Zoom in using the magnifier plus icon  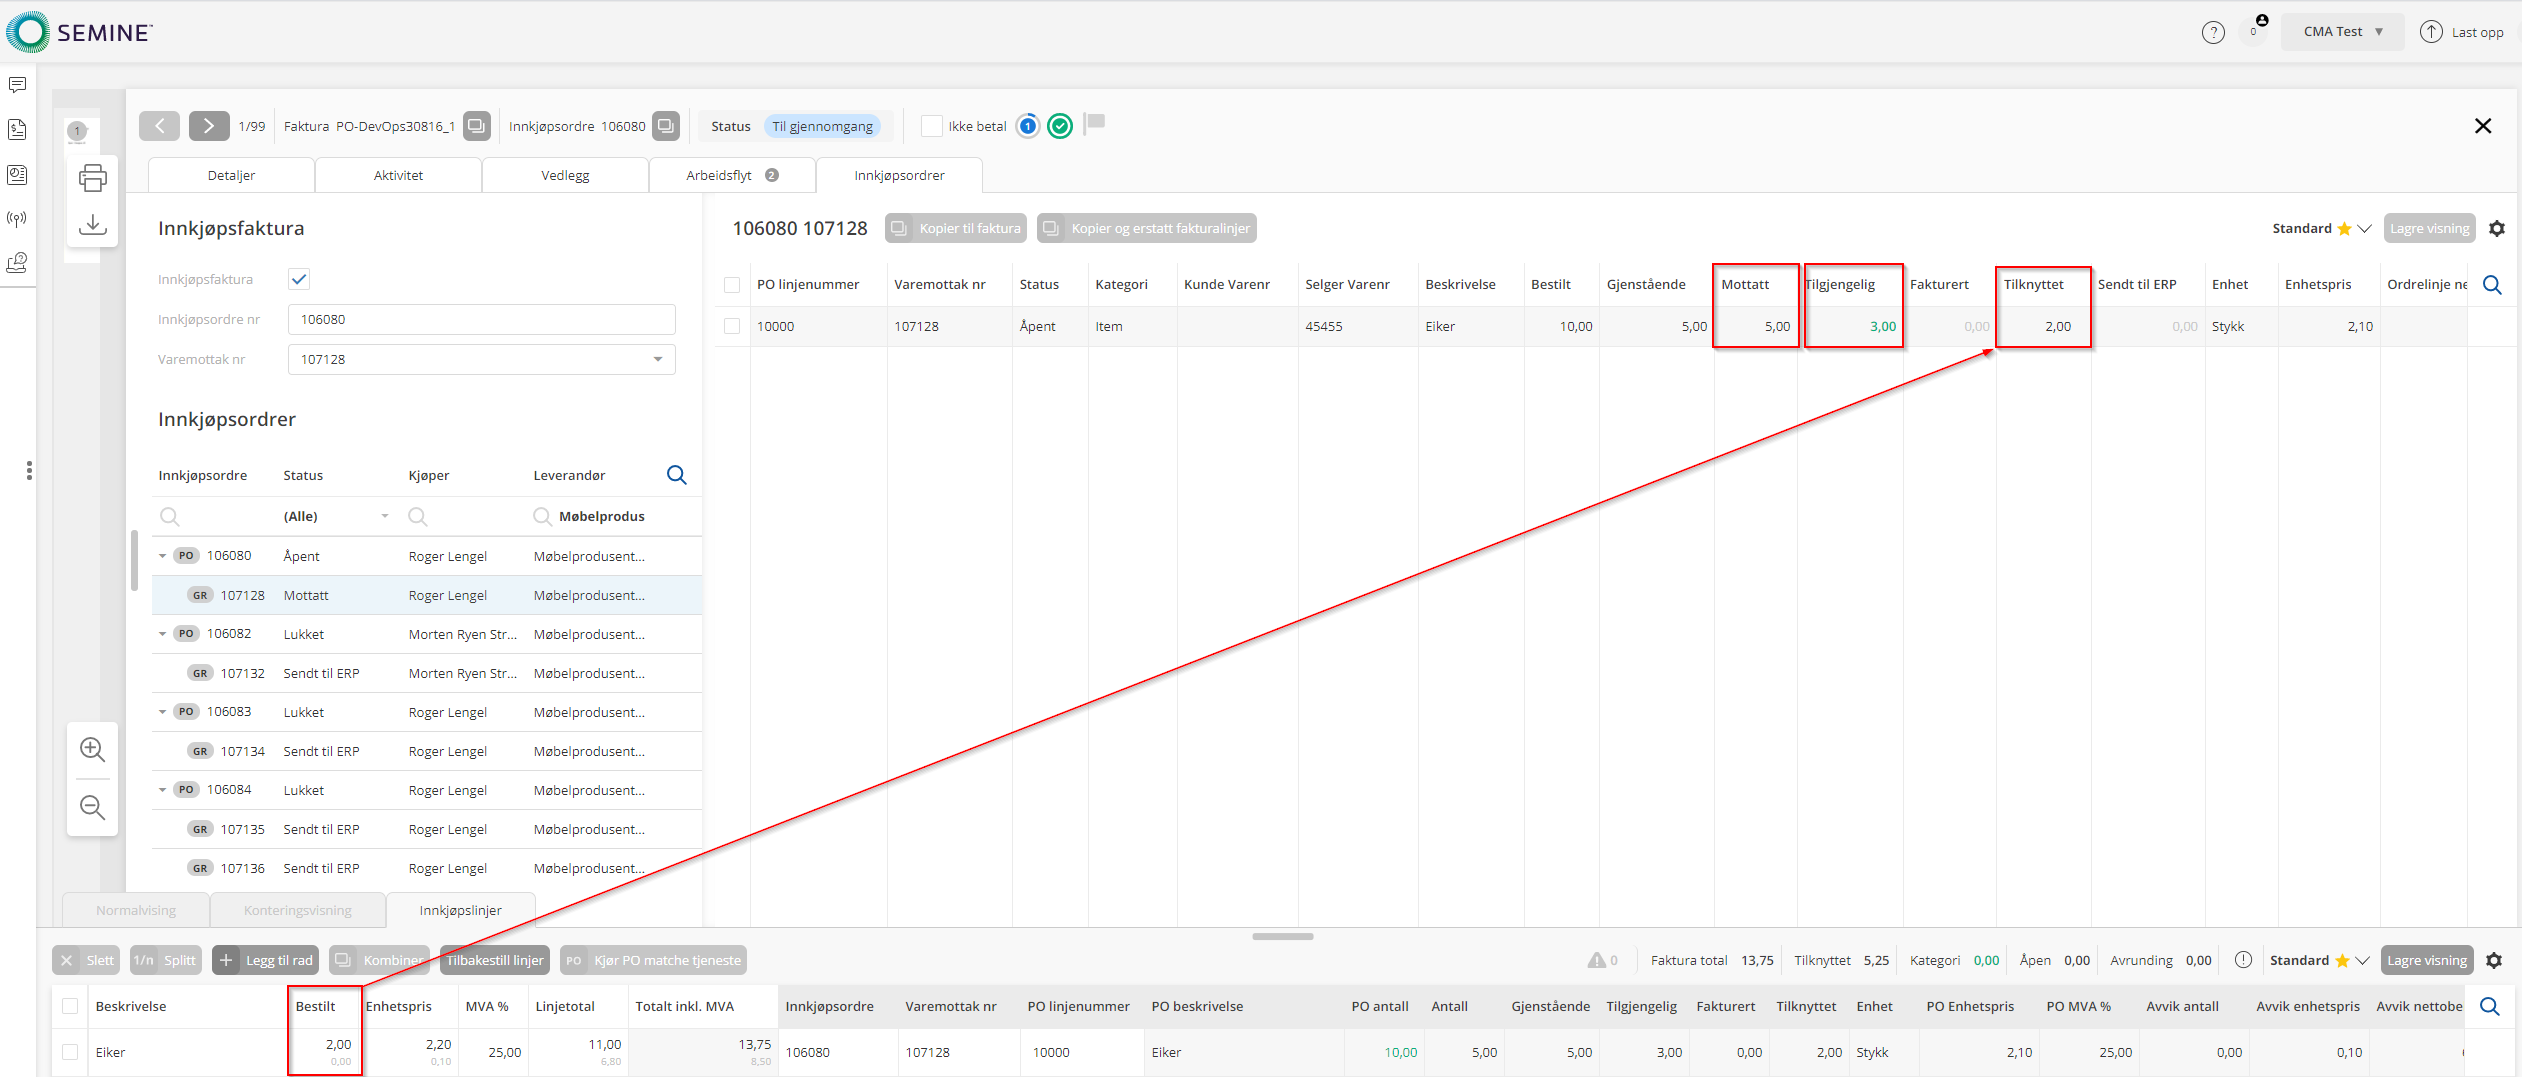[x=92, y=749]
